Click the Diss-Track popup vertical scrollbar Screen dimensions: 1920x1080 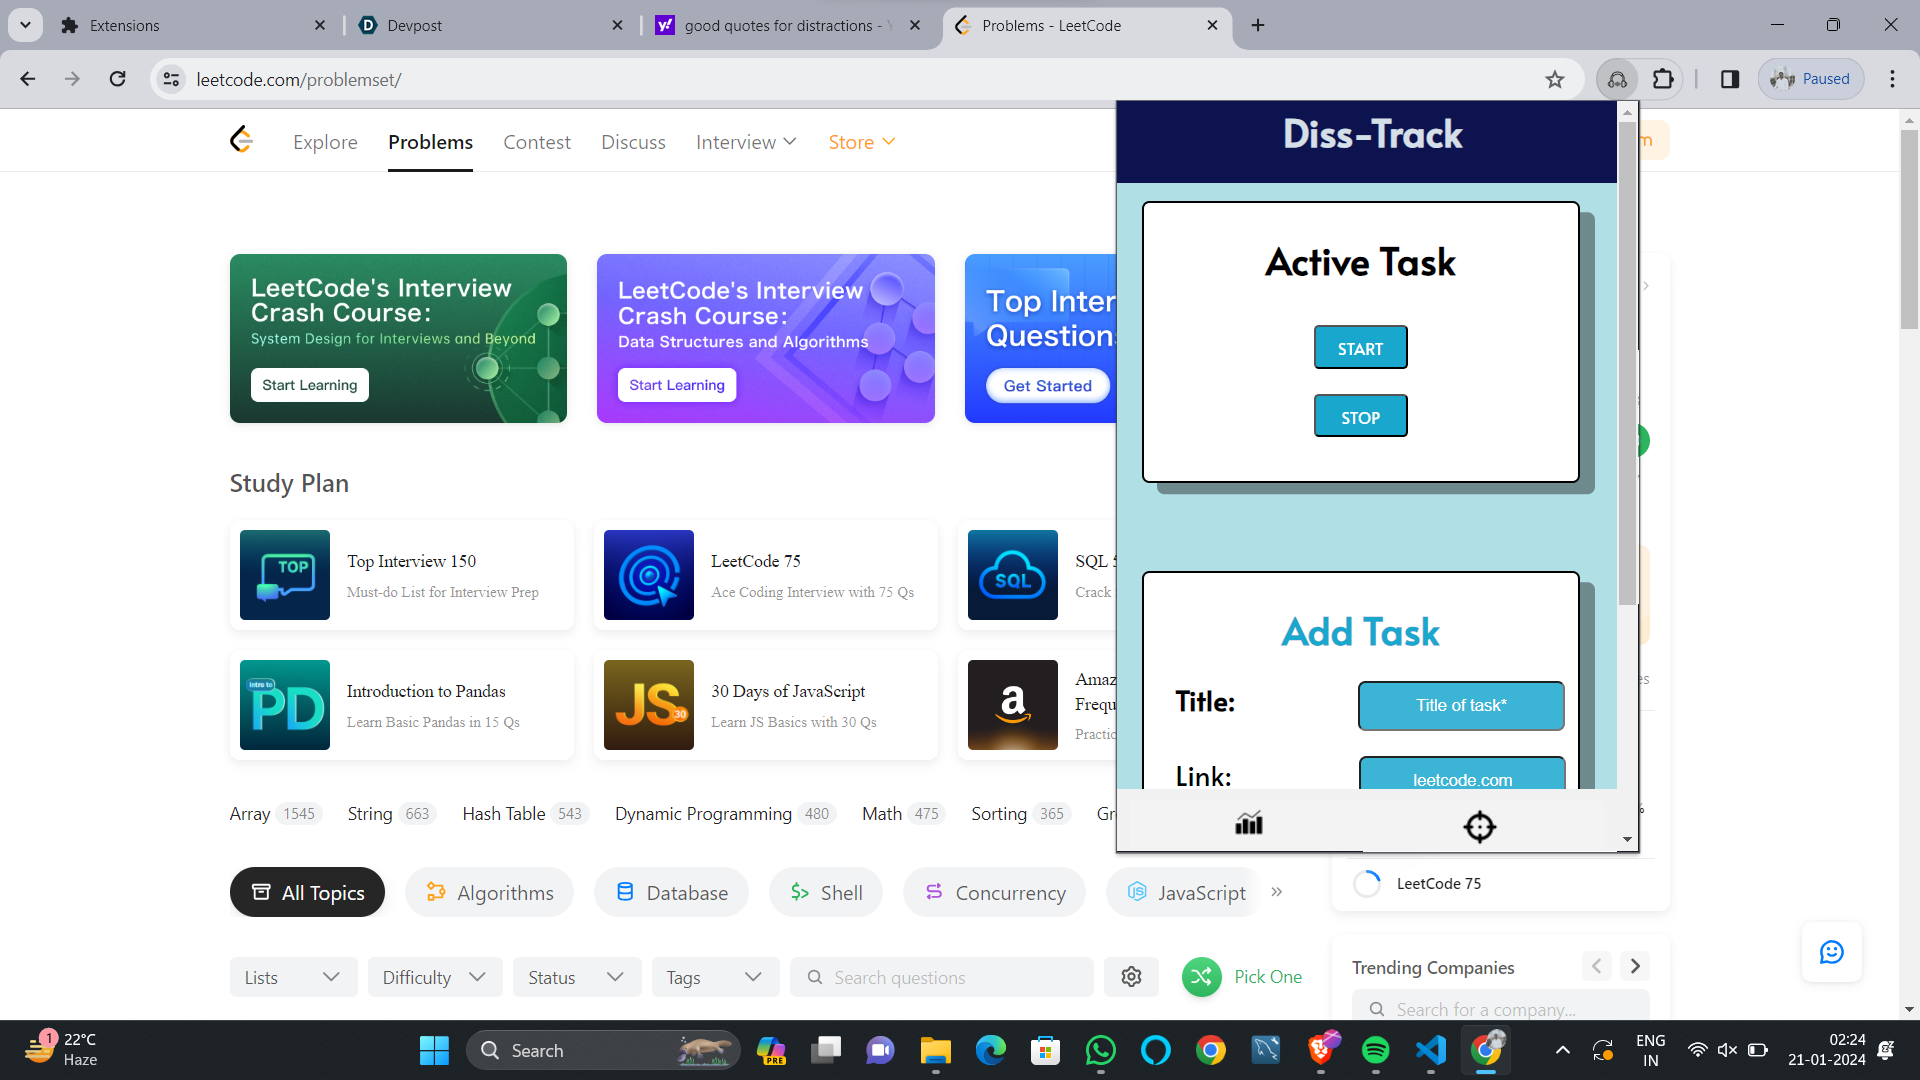click(x=1627, y=360)
